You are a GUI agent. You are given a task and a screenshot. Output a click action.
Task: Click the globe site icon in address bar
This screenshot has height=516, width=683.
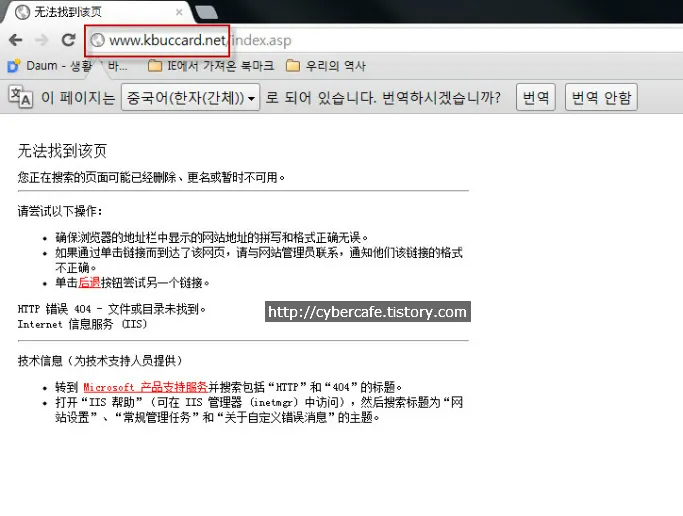click(x=97, y=41)
